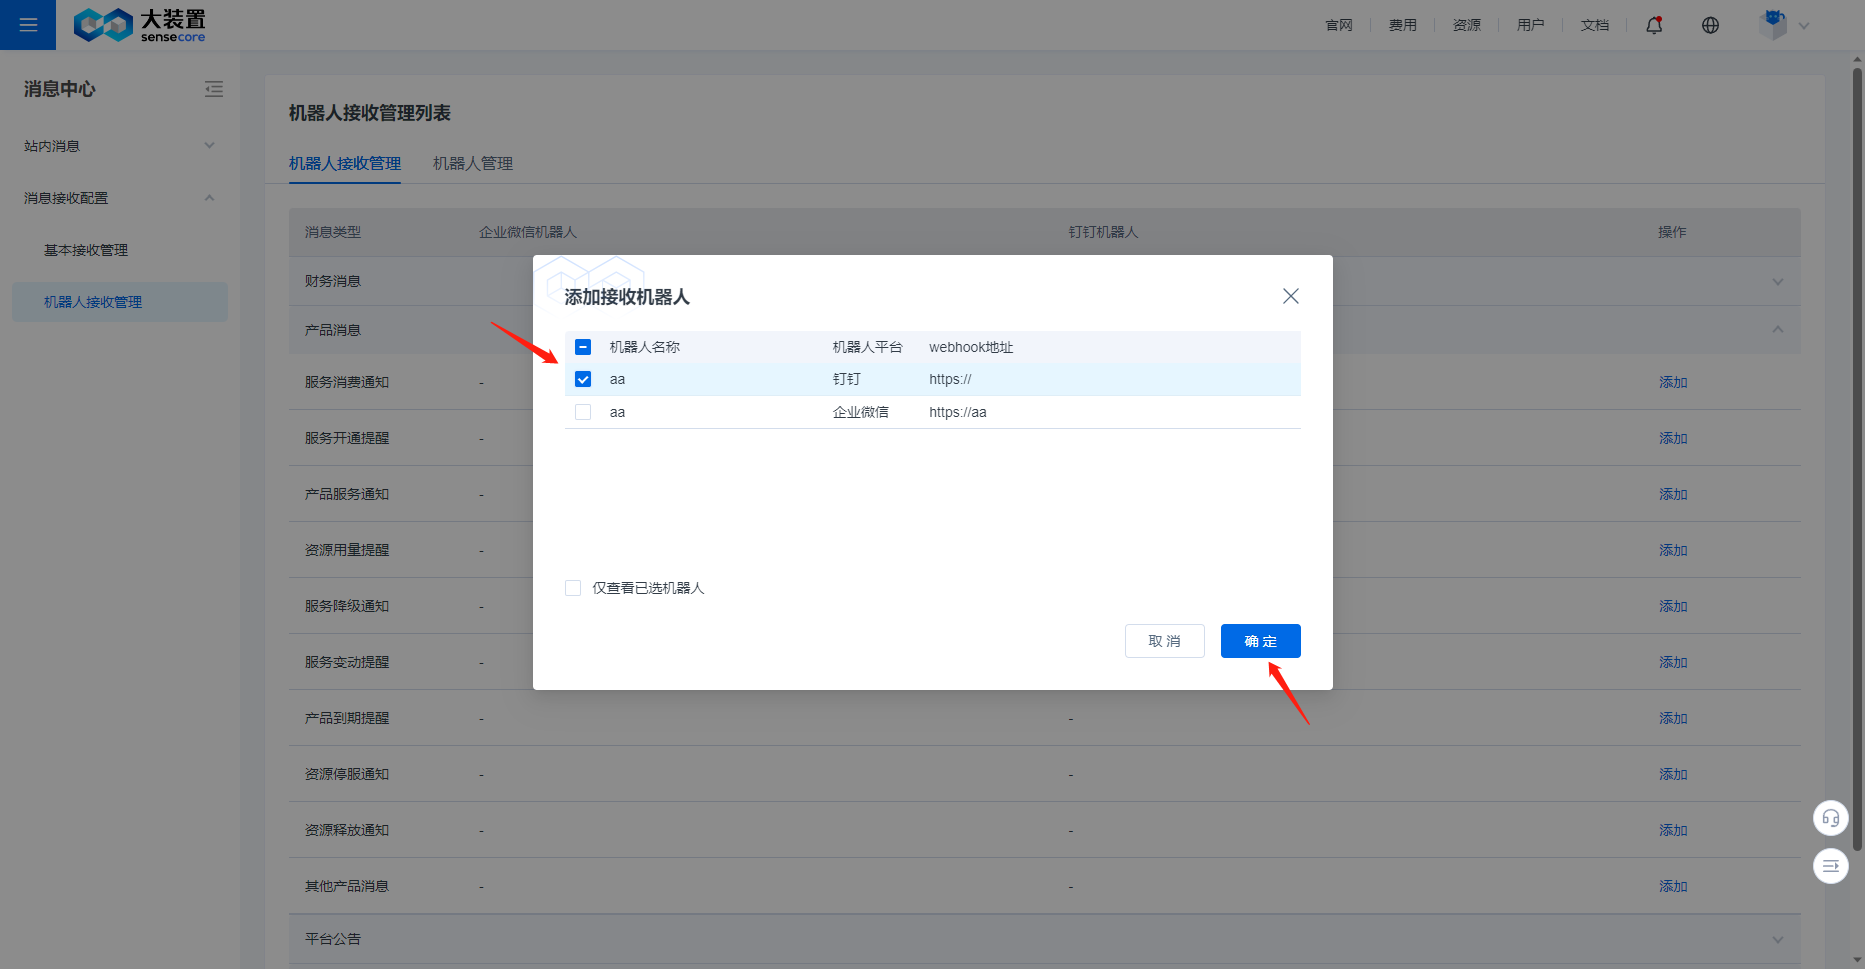The image size is (1865, 969).
Task: Click the SenseCore 大装置 logo
Action: (140, 25)
